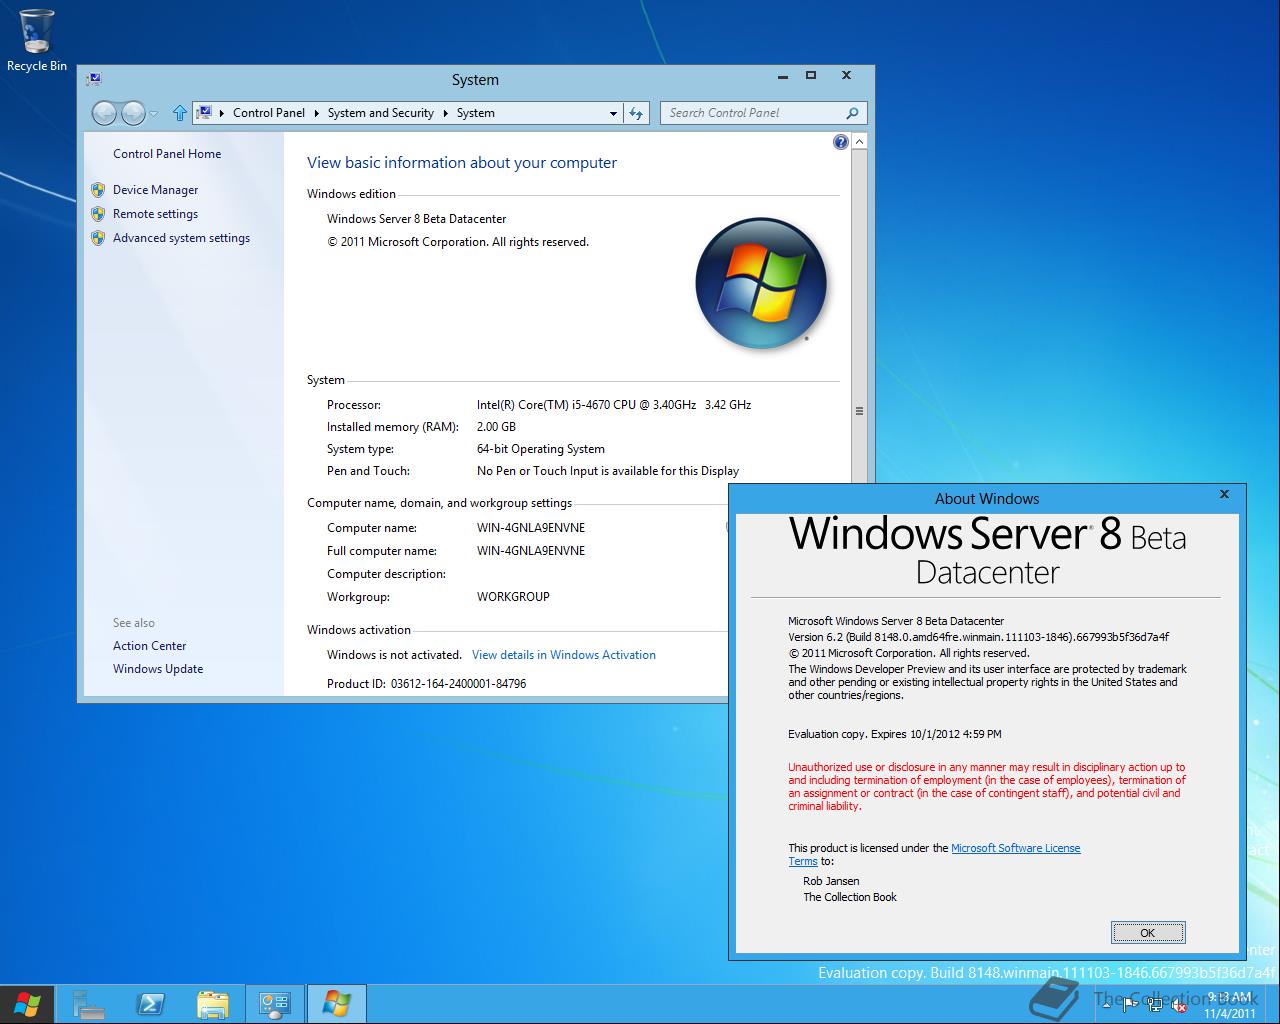Click the Refresh button beside address bar
The height and width of the screenshot is (1024, 1280).
coord(636,113)
